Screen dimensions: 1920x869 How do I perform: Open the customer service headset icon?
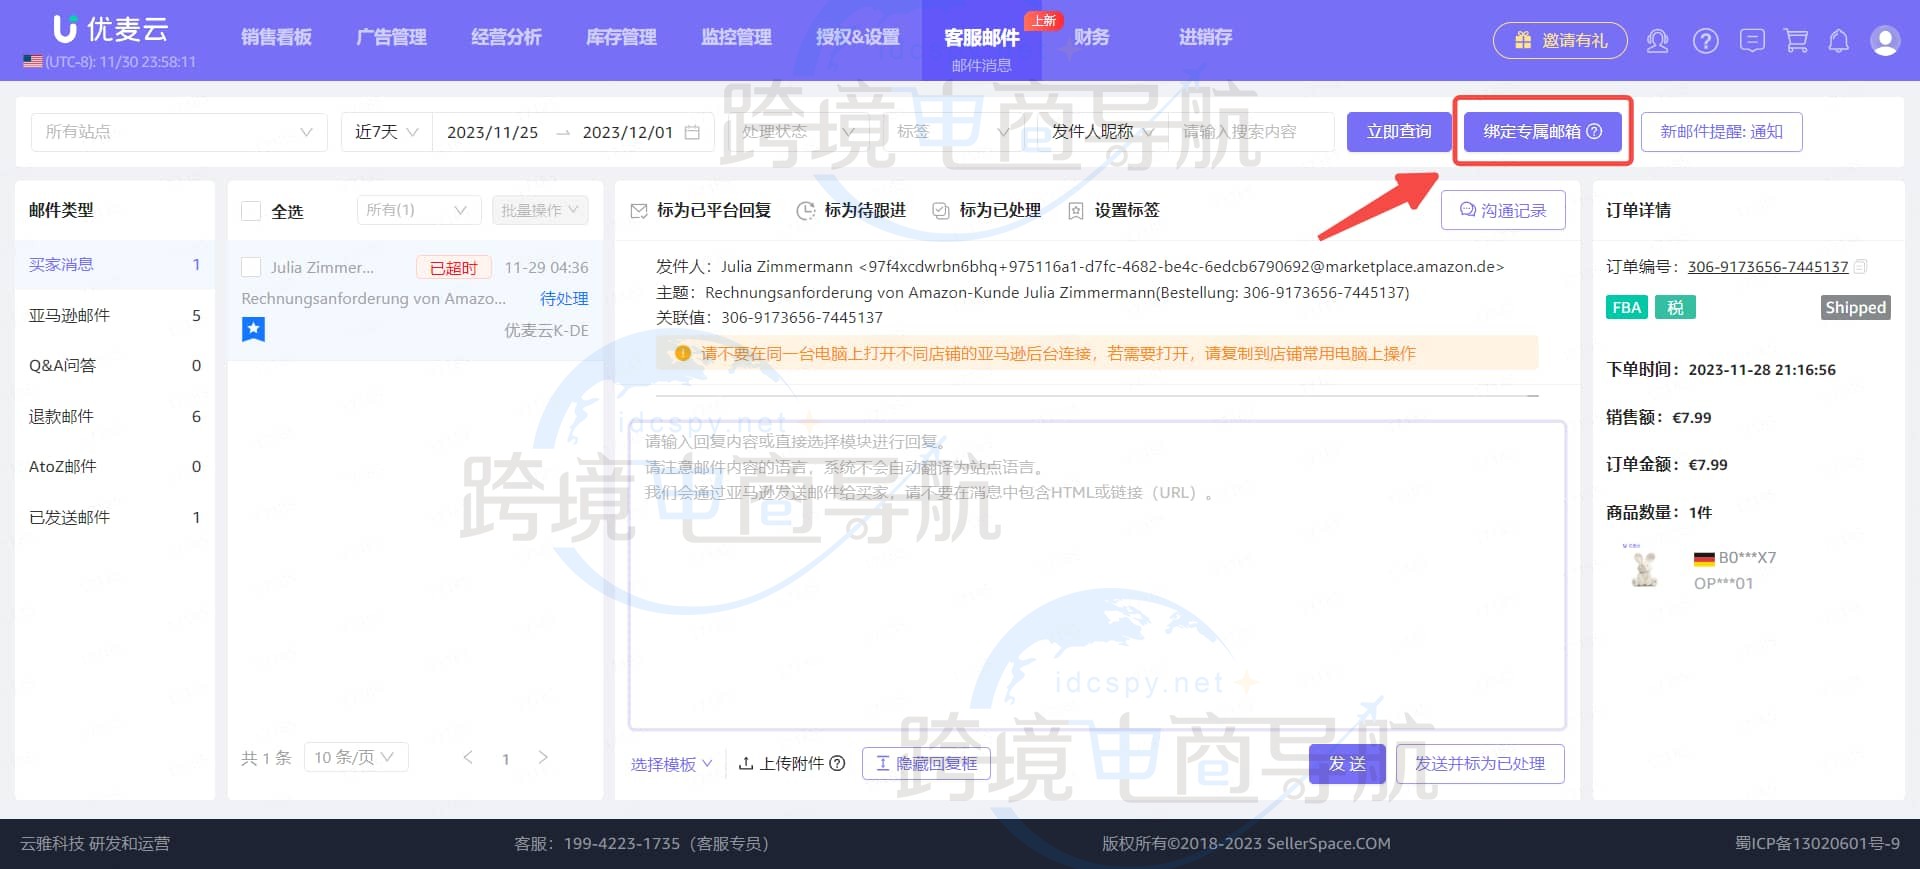pos(1657,41)
